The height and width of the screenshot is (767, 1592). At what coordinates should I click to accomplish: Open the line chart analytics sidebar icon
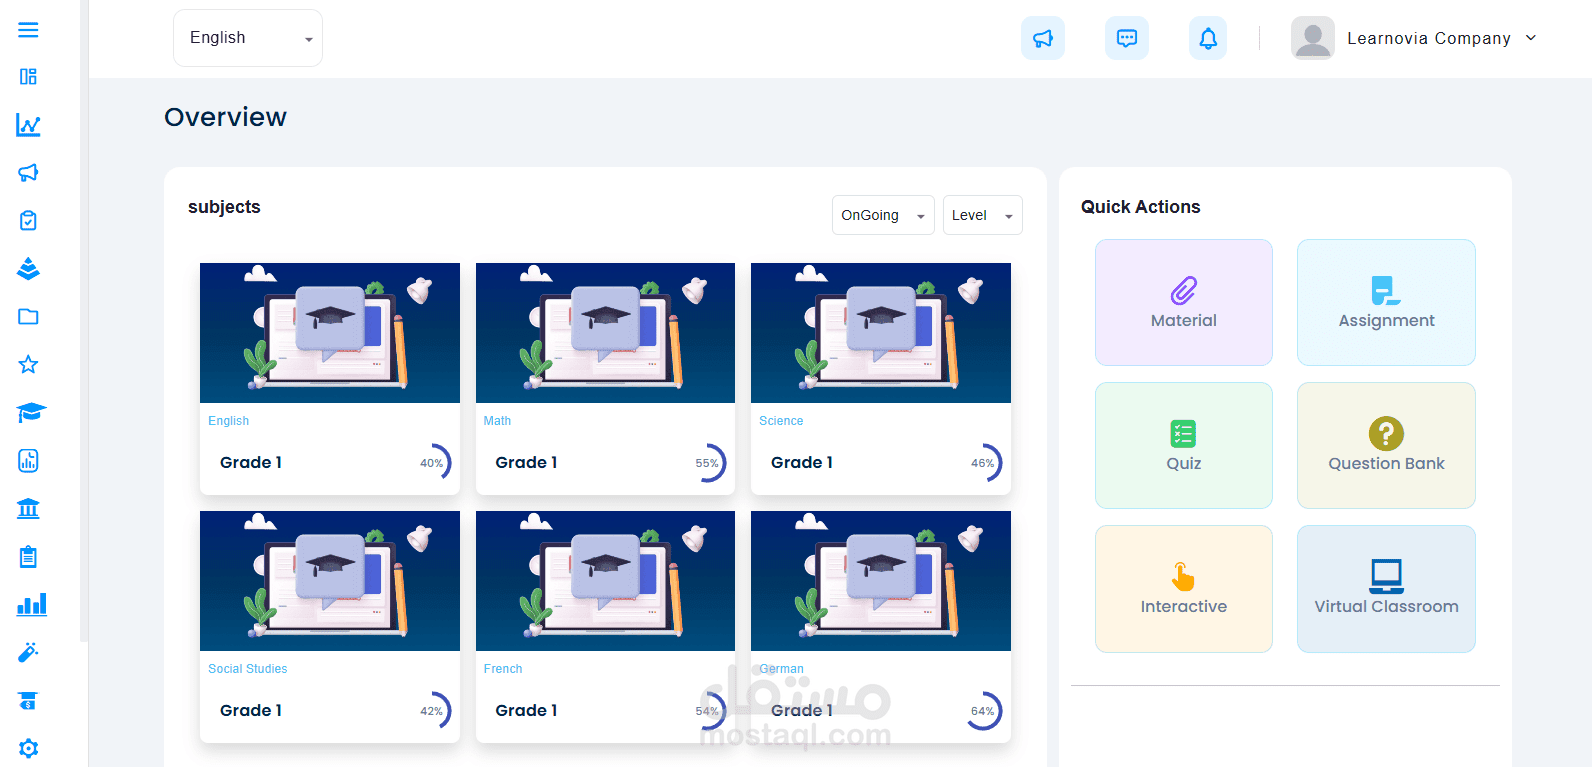click(28, 125)
